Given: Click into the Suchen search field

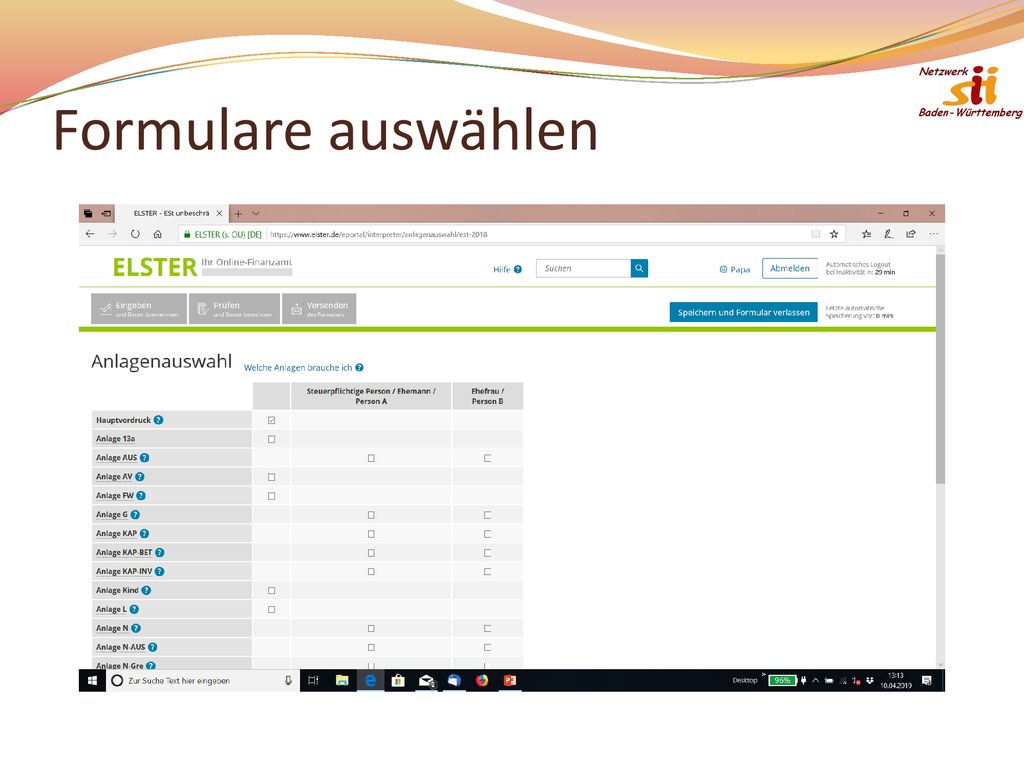Looking at the screenshot, I should (x=583, y=268).
